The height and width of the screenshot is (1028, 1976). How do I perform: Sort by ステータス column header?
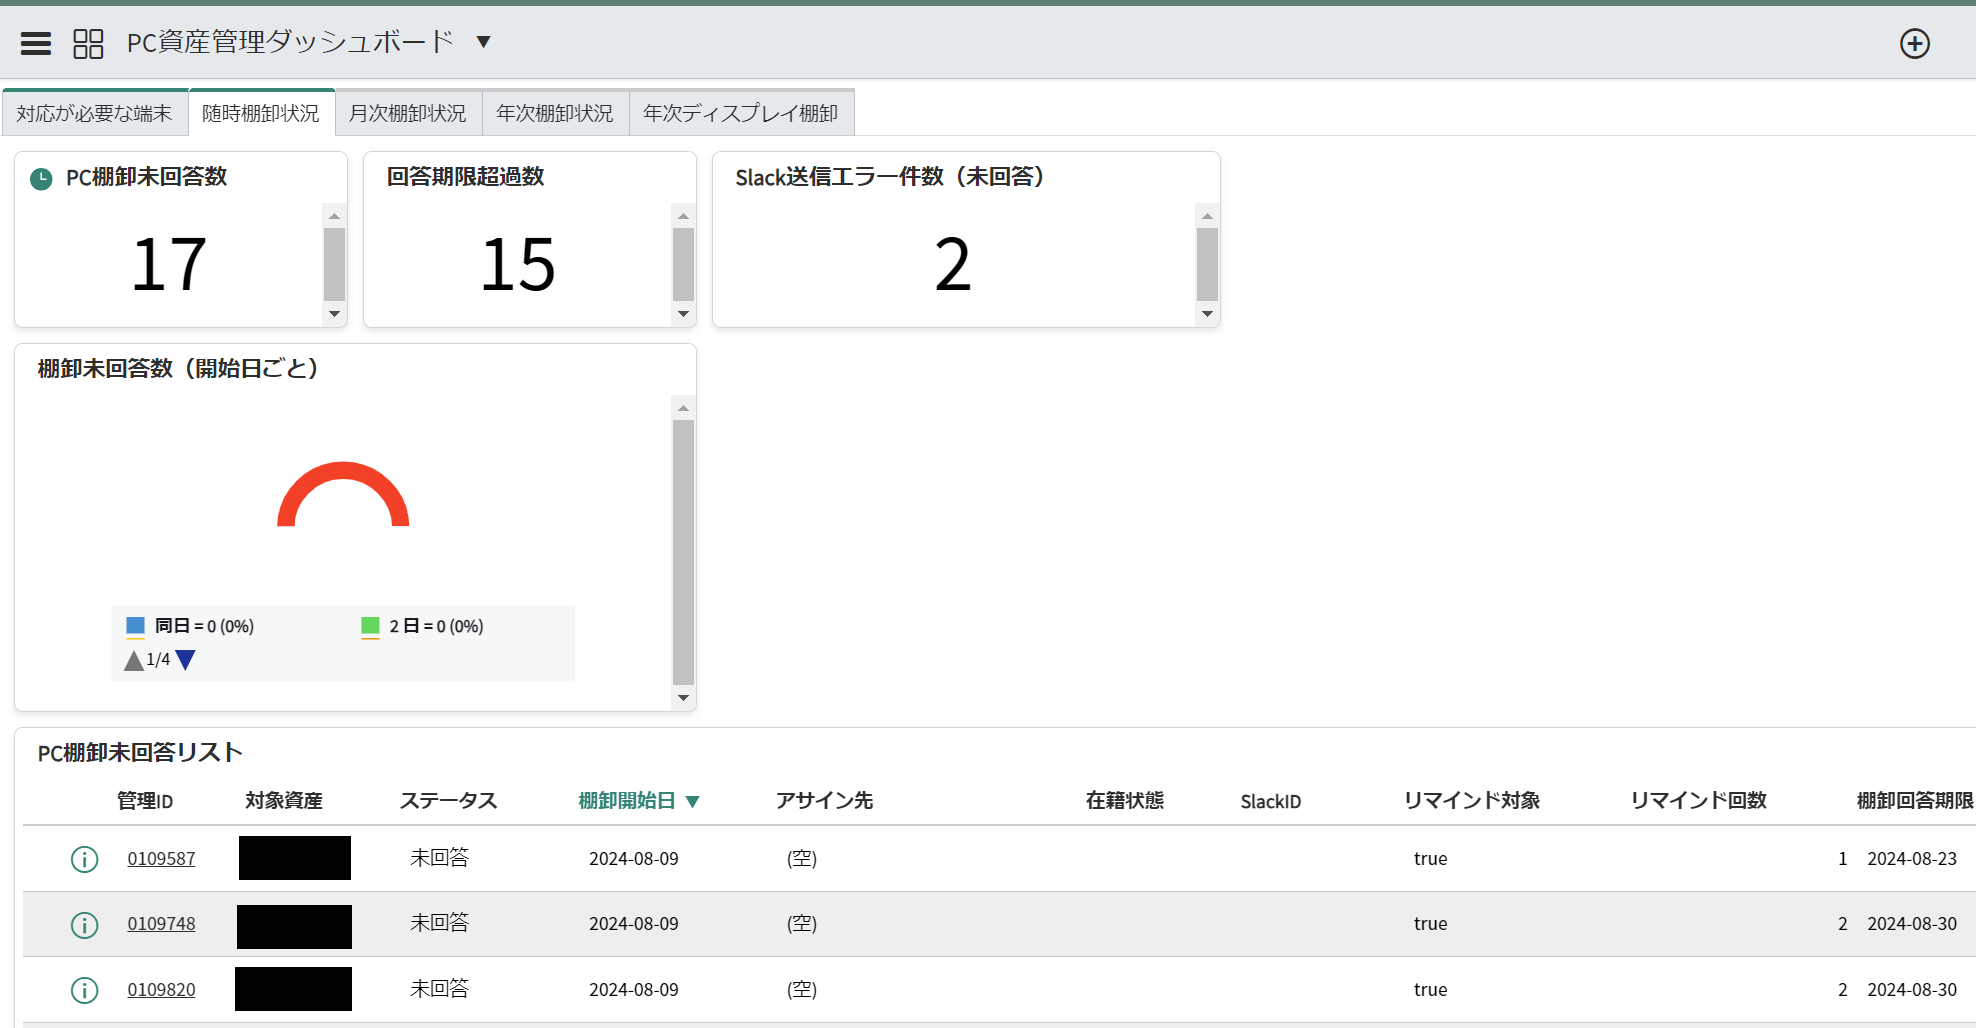click(x=448, y=801)
